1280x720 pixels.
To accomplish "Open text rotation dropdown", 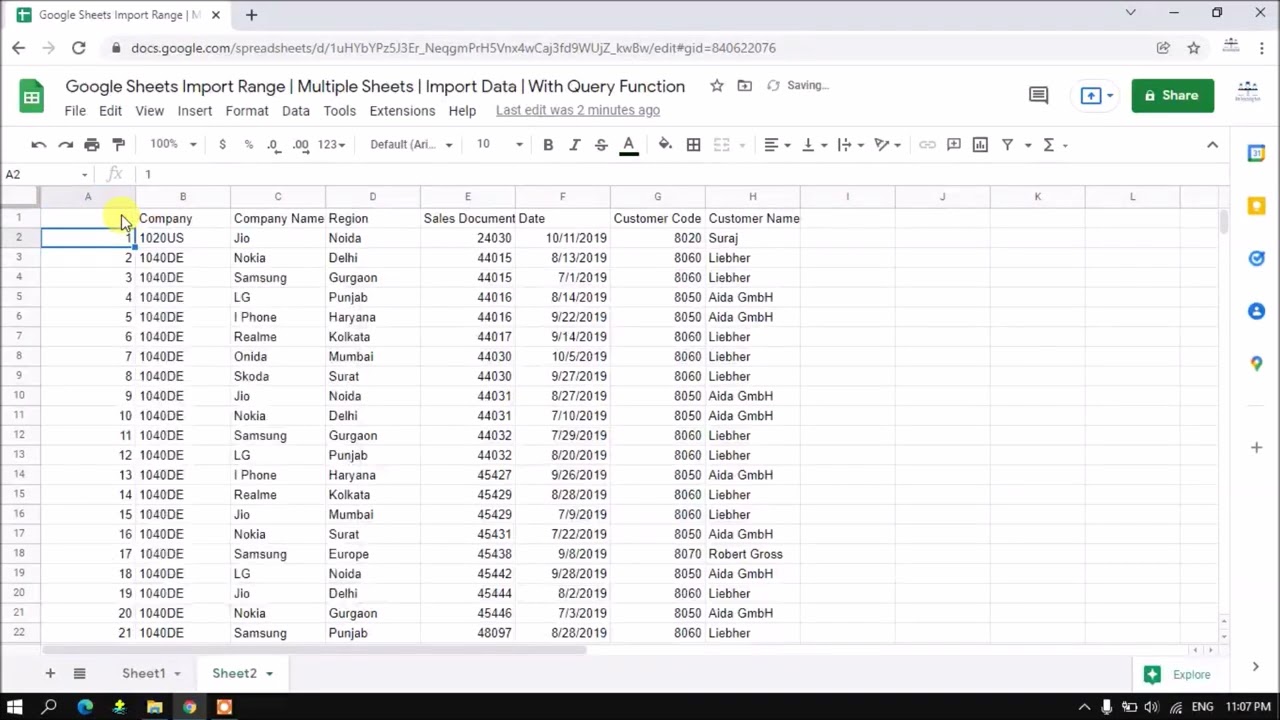I will point(887,145).
